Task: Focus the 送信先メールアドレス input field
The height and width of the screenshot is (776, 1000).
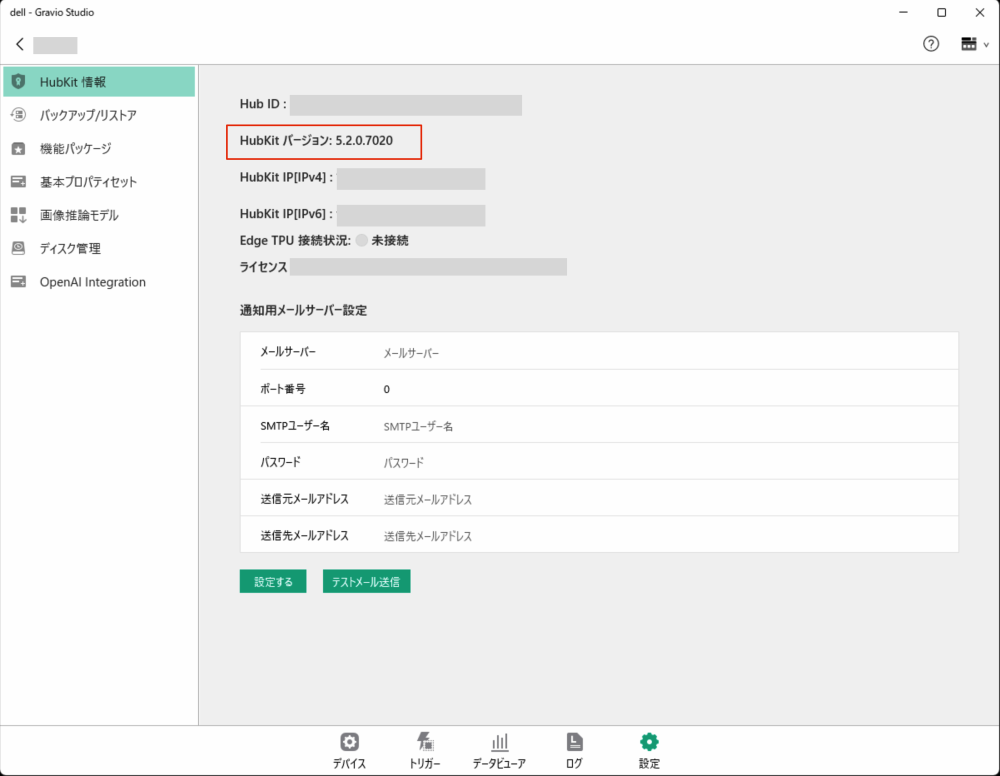Action: (x=666, y=536)
